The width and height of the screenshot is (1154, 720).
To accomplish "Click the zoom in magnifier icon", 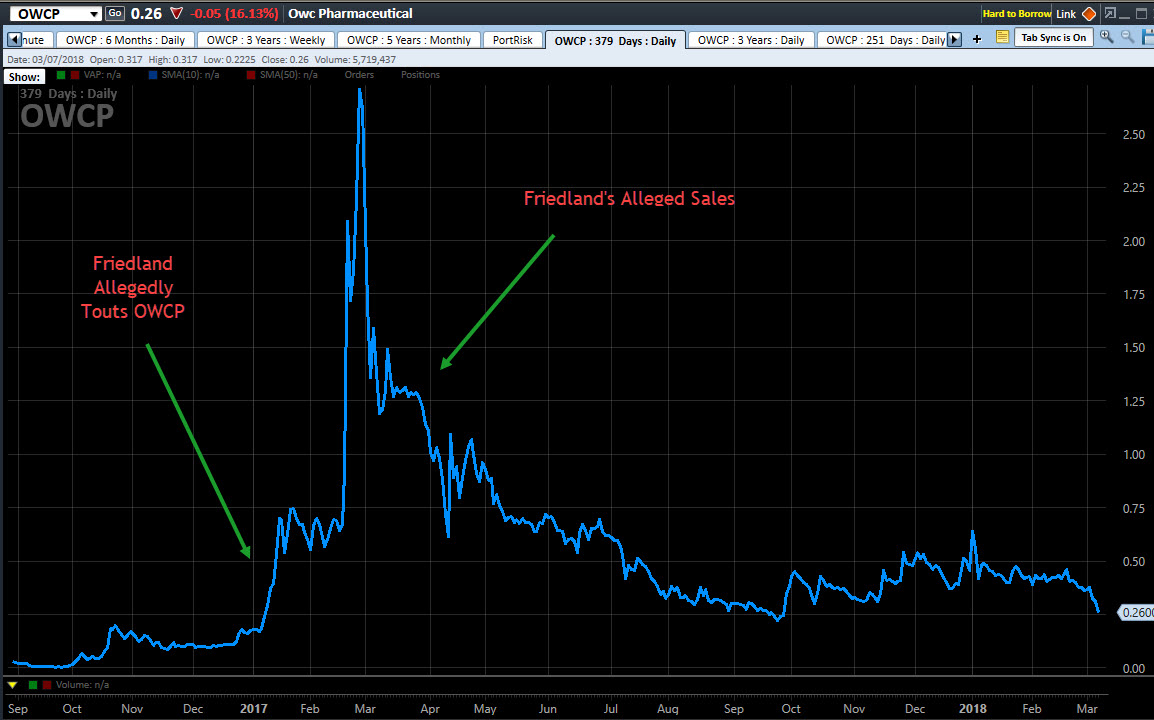I will pos(1106,37).
